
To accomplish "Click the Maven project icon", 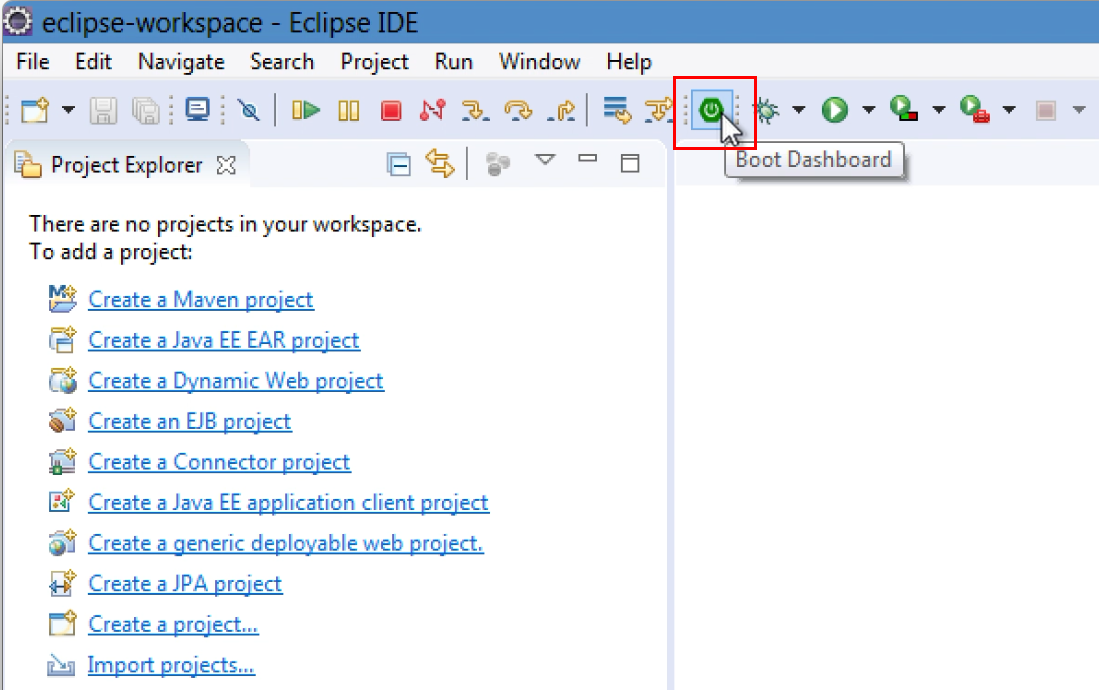I will tap(62, 299).
